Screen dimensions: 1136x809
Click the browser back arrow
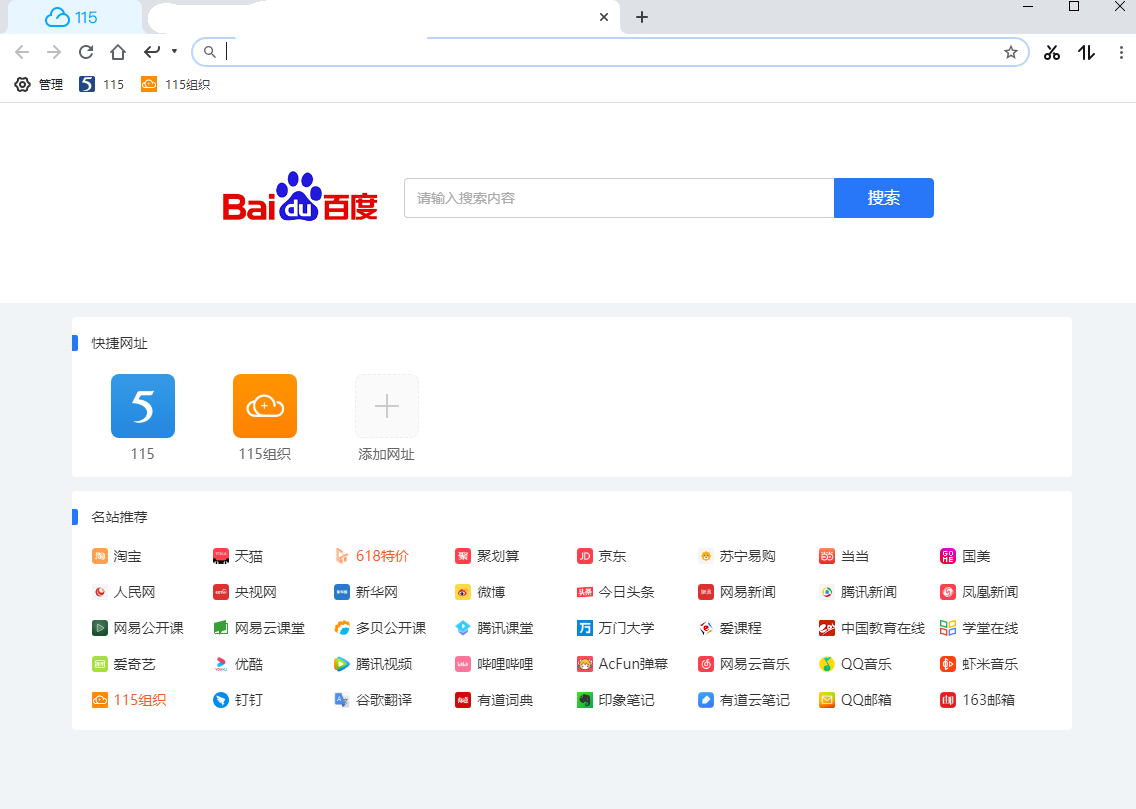point(22,52)
